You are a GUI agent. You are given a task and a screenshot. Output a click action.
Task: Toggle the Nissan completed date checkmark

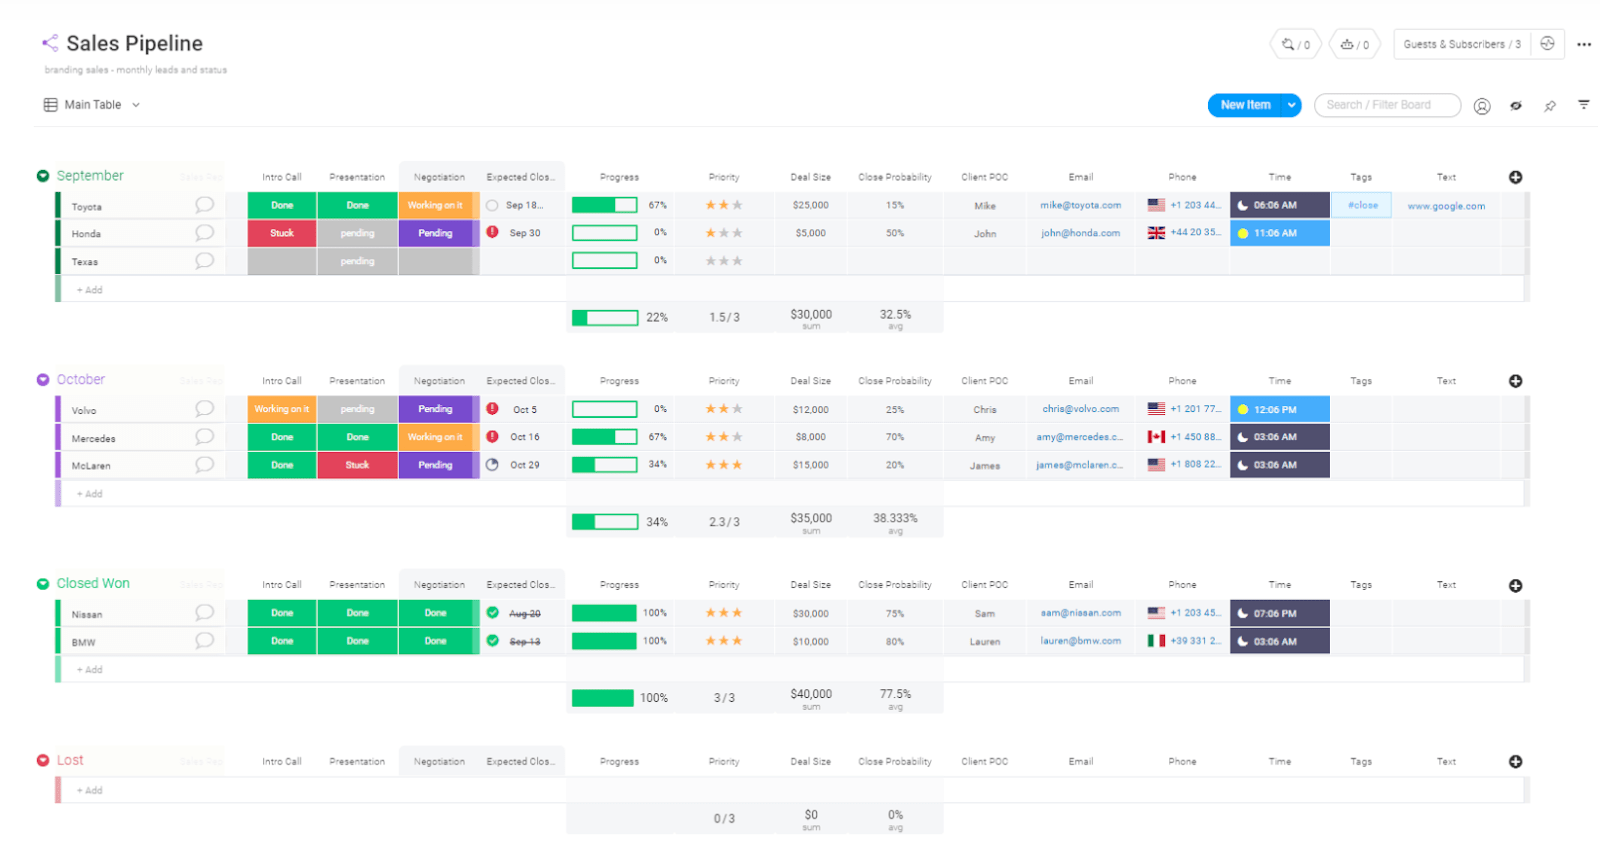(492, 613)
